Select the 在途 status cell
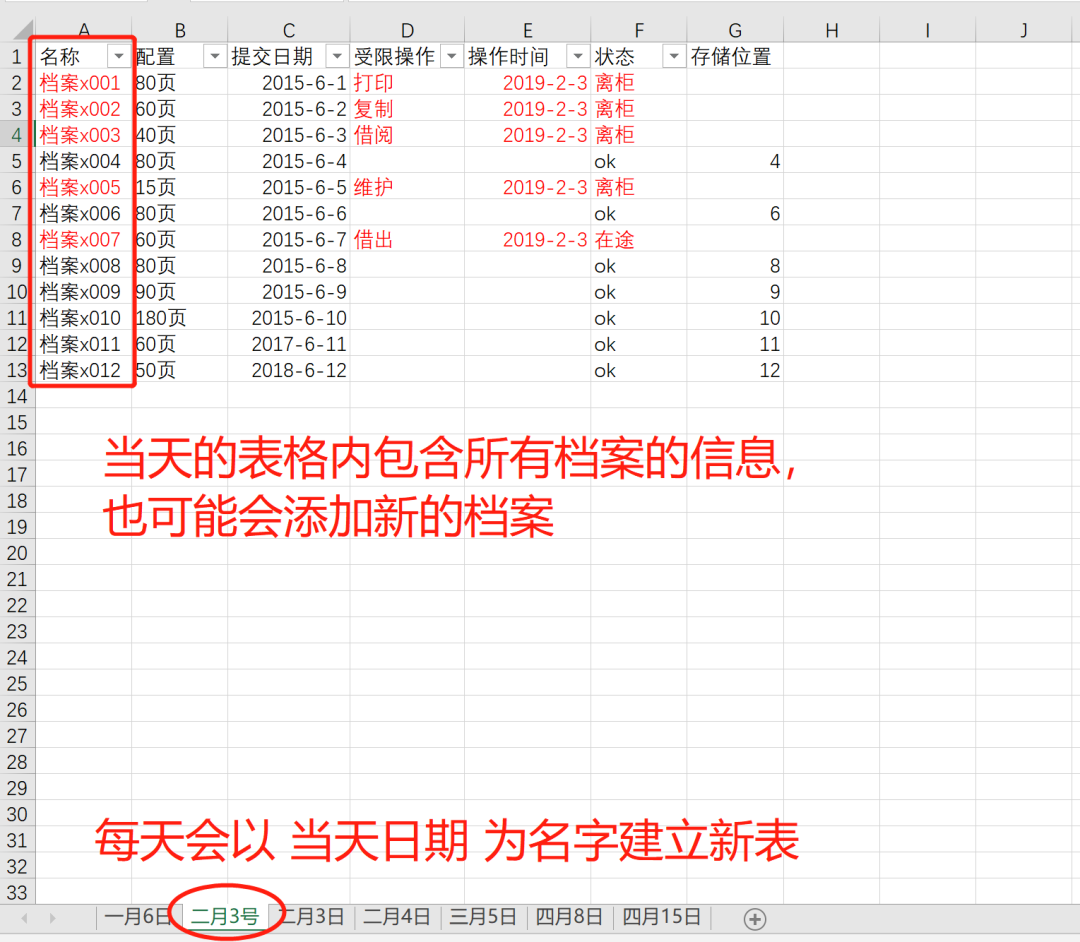 tap(638, 240)
